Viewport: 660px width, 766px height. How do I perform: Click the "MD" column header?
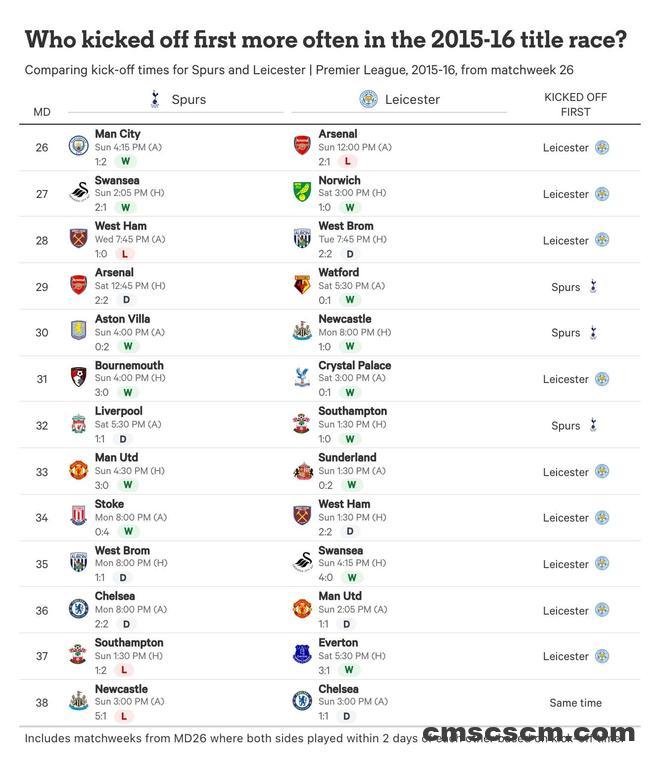pos(42,112)
